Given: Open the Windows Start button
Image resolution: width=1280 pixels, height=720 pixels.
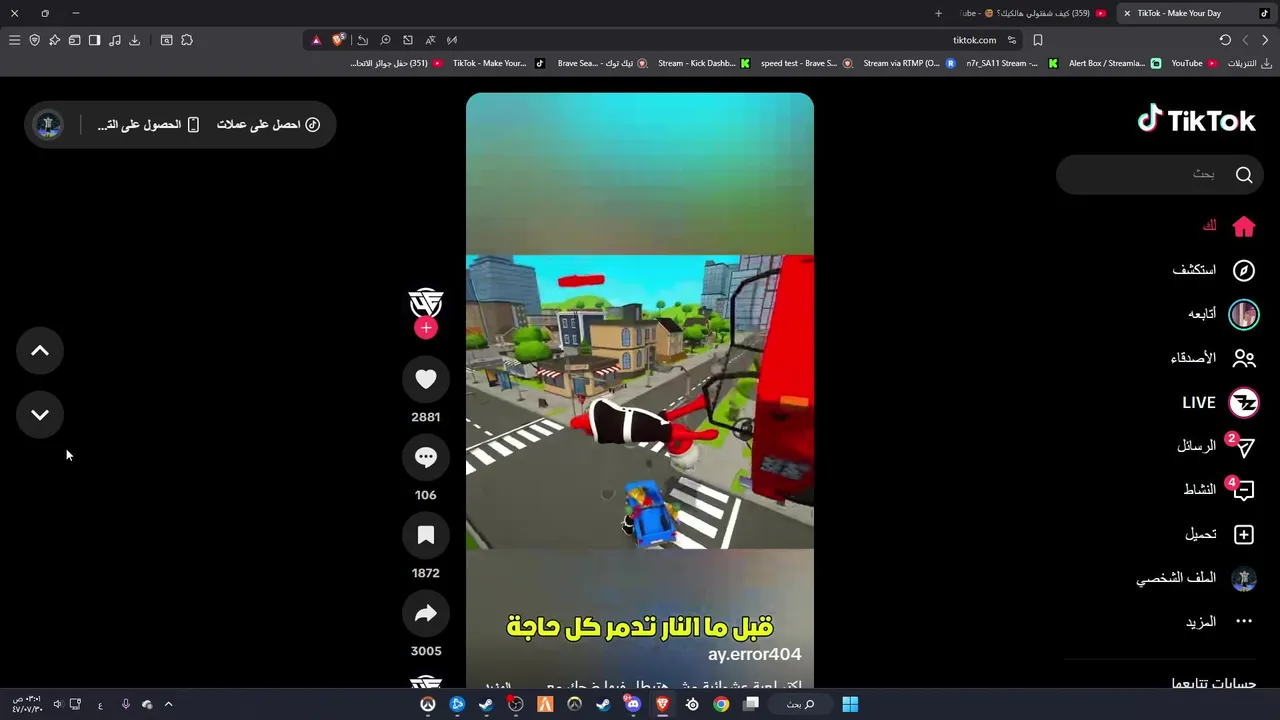Looking at the screenshot, I should click(850, 704).
